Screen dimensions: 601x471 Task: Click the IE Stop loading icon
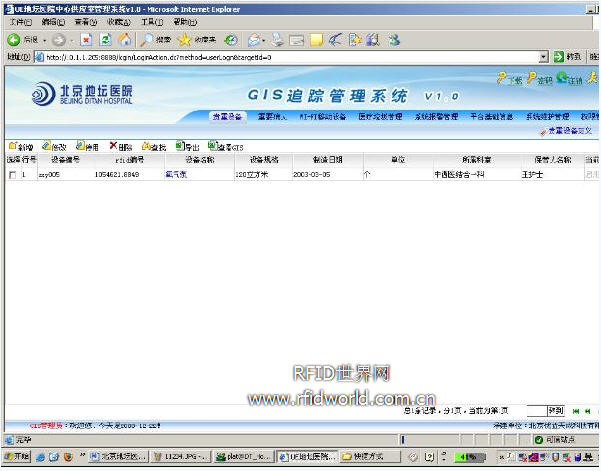point(87,40)
